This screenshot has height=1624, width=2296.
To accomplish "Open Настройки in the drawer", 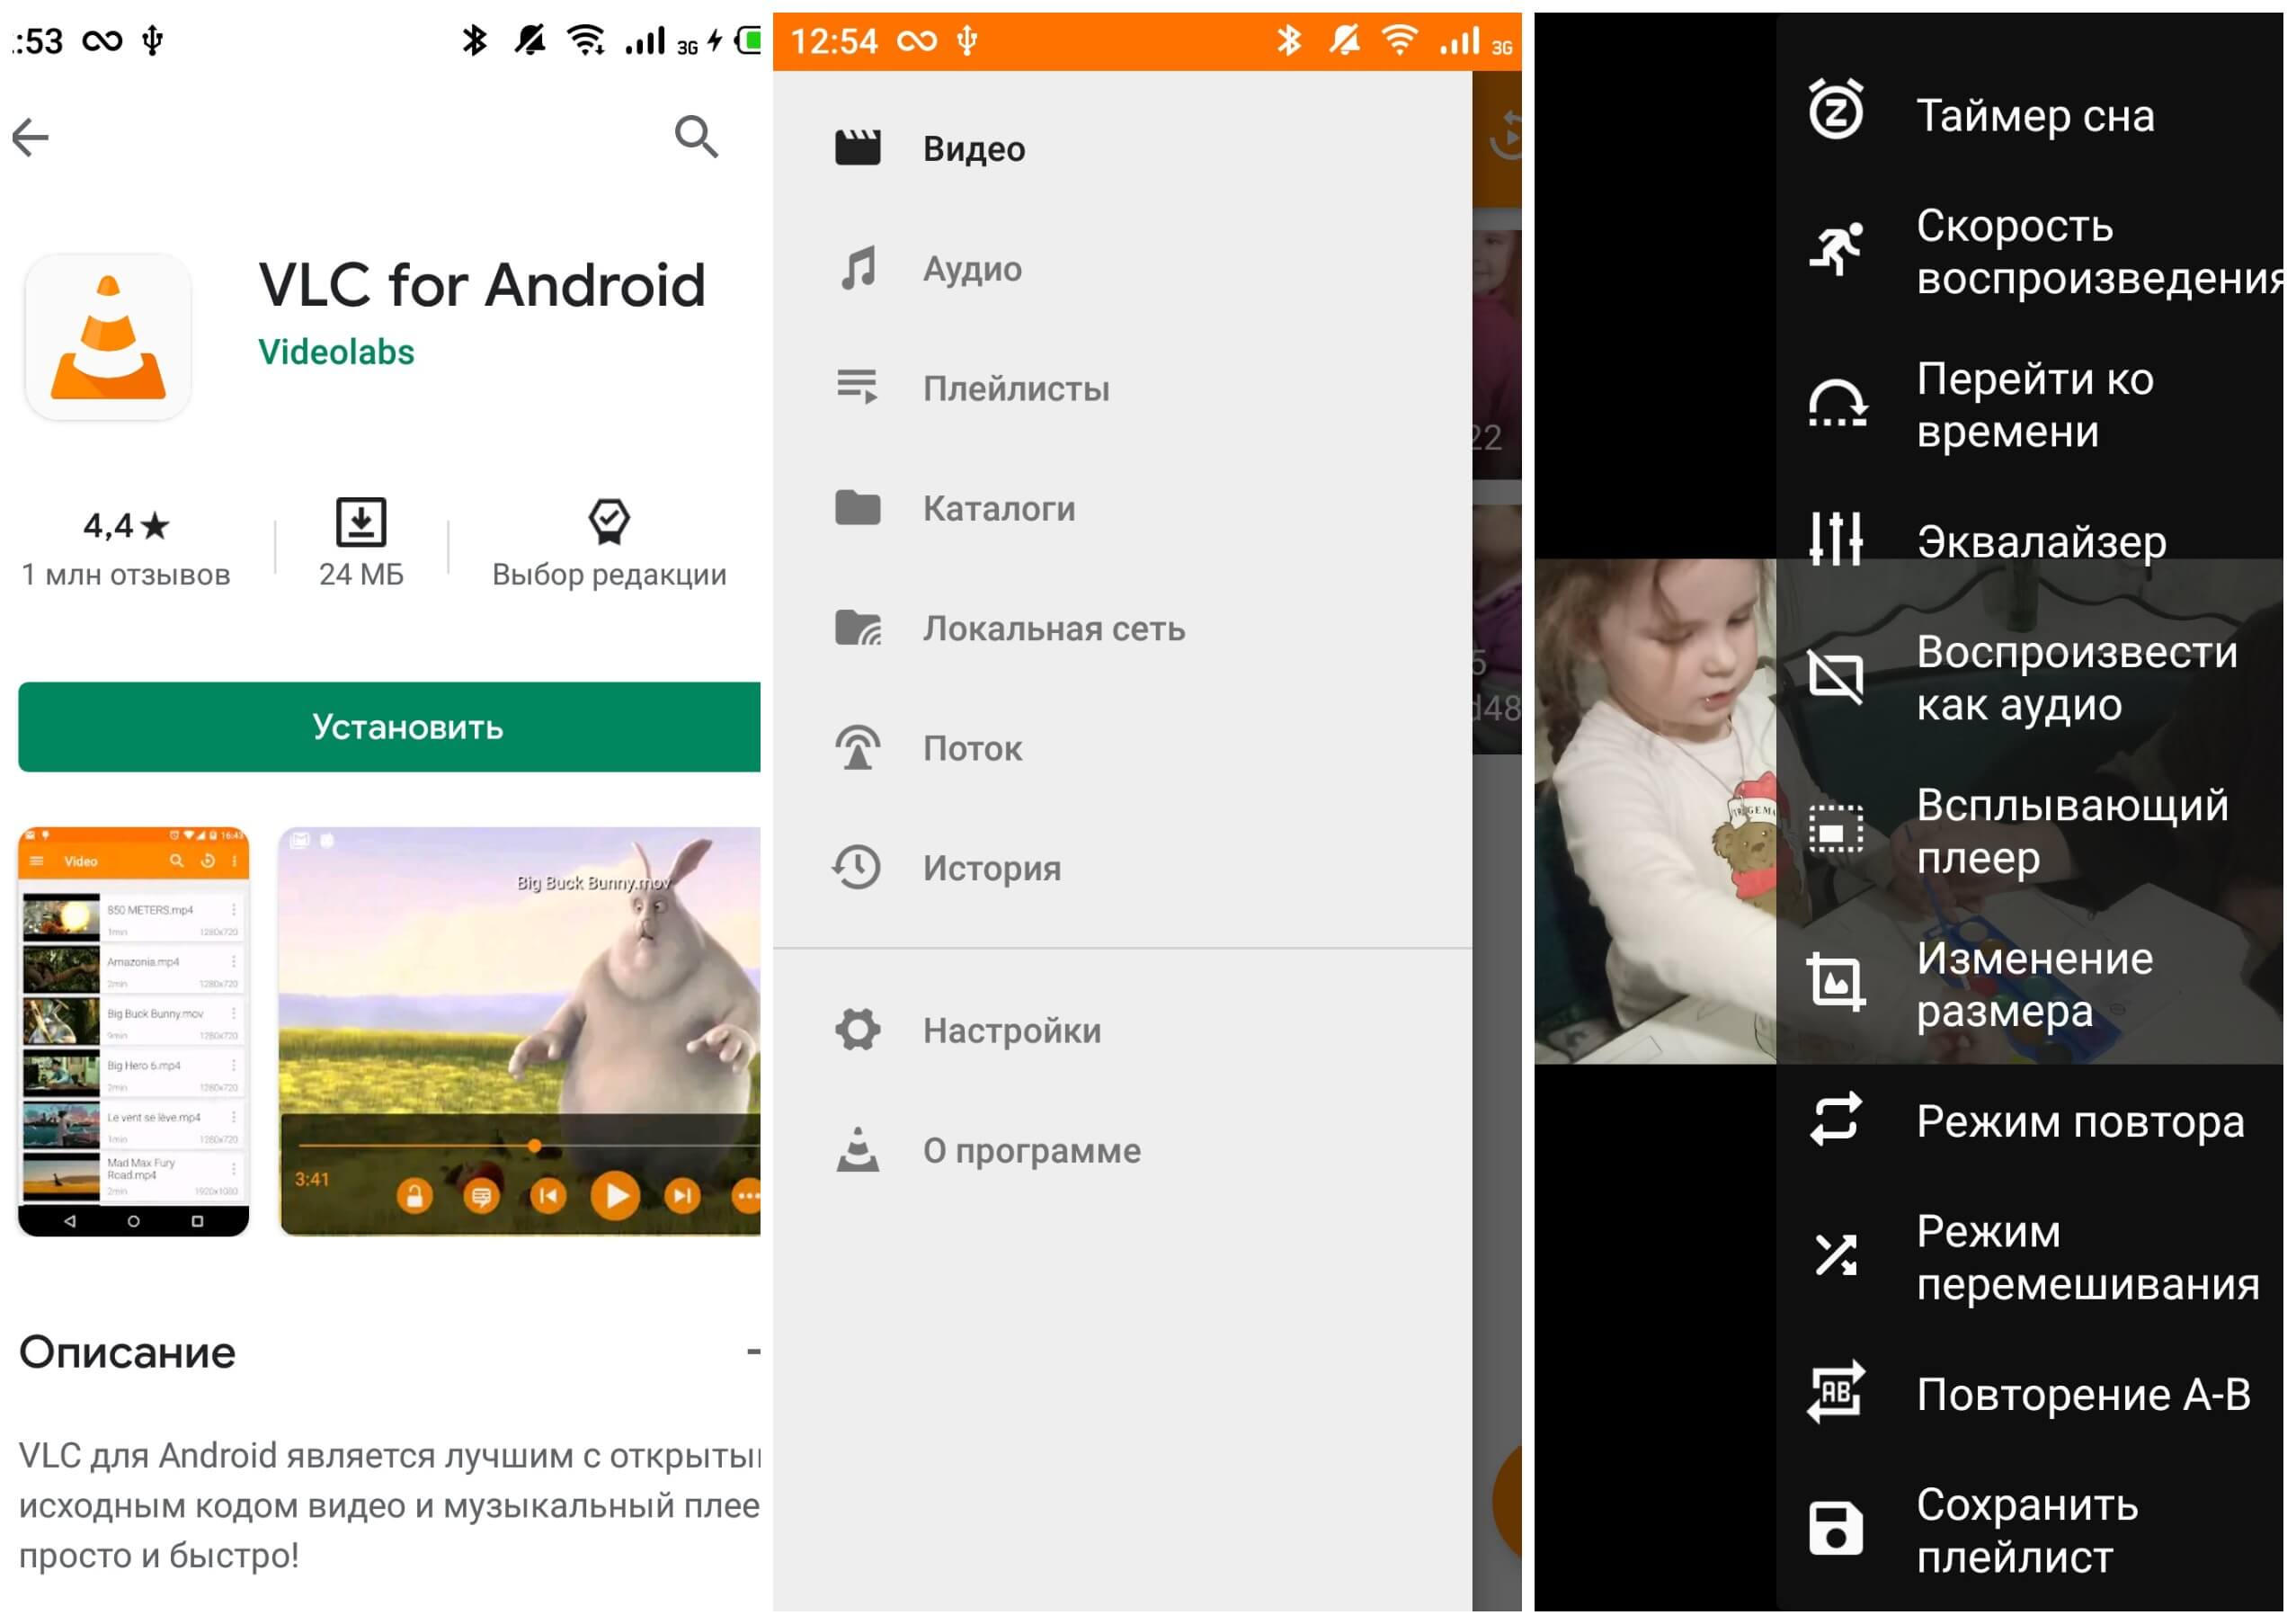I will pyautogui.click(x=1122, y=1031).
